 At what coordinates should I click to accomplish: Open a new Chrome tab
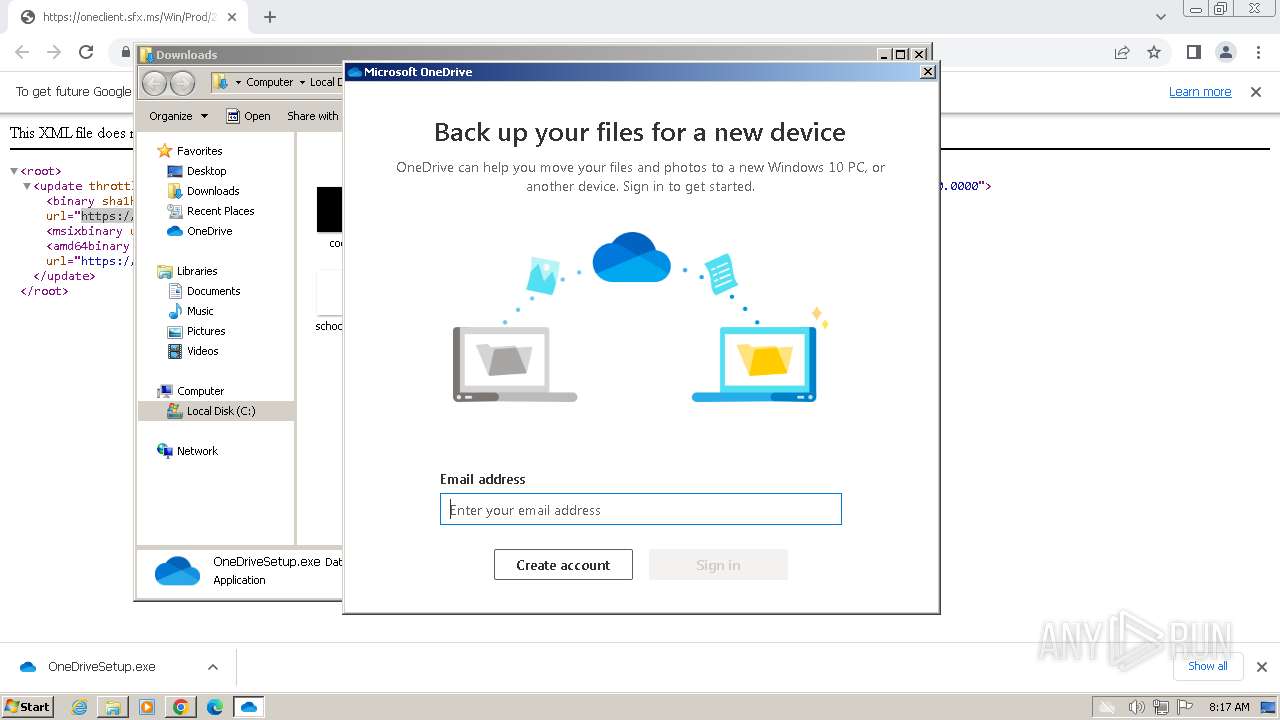pyautogui.click(x=270, y=17)
